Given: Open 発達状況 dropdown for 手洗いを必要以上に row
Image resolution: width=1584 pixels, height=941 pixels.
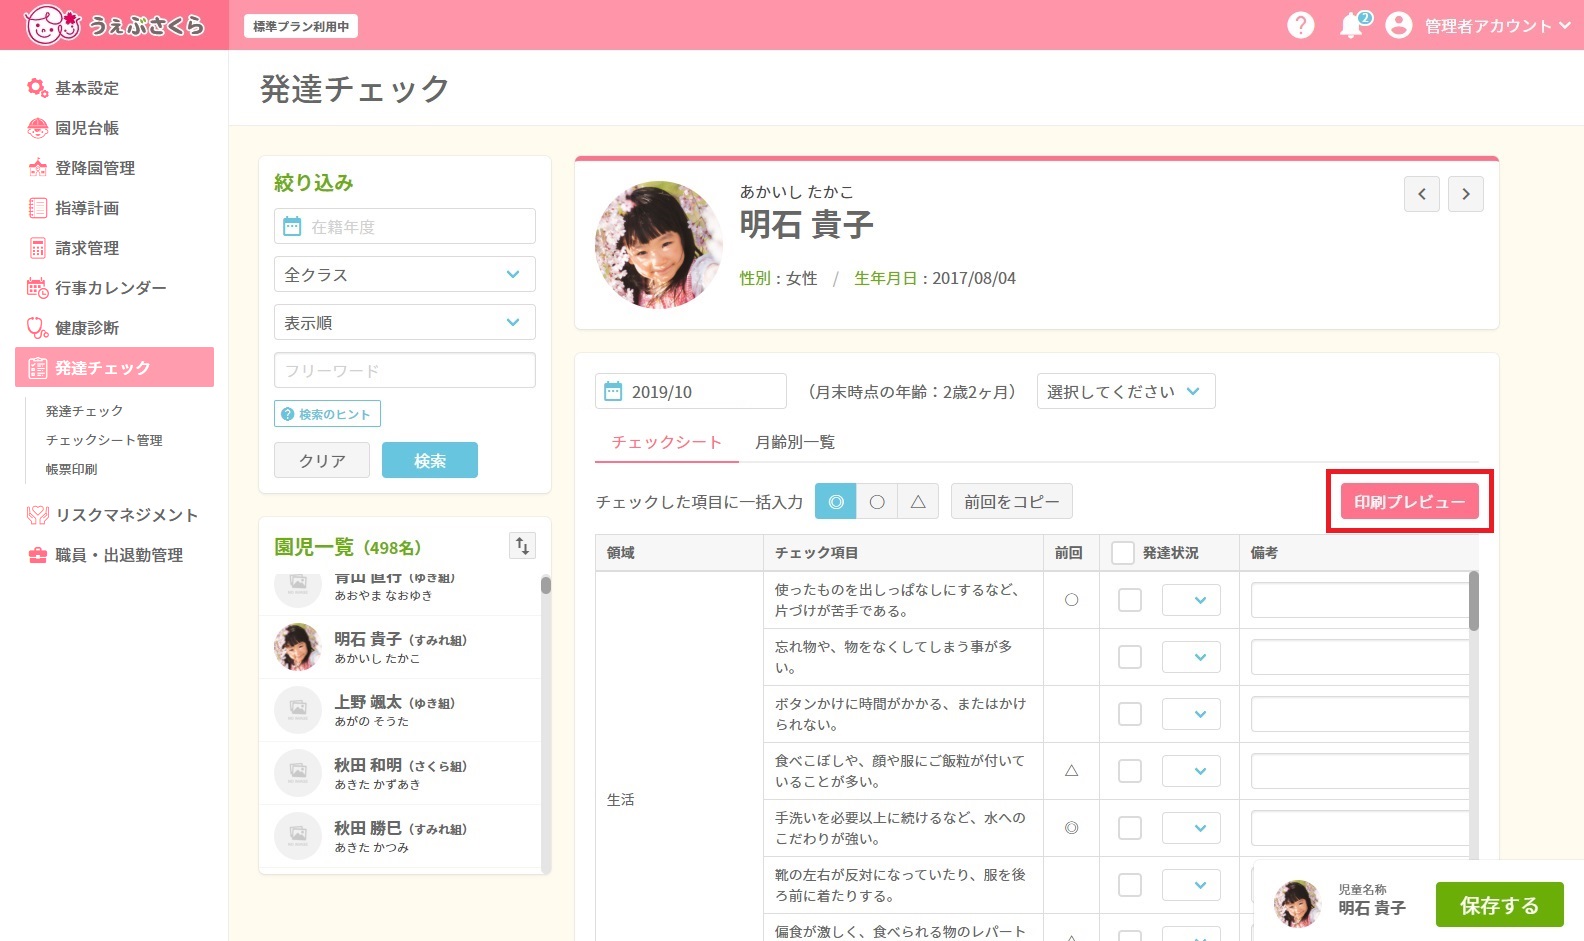Looking at the screenshot, I should tap(1191, 828).
